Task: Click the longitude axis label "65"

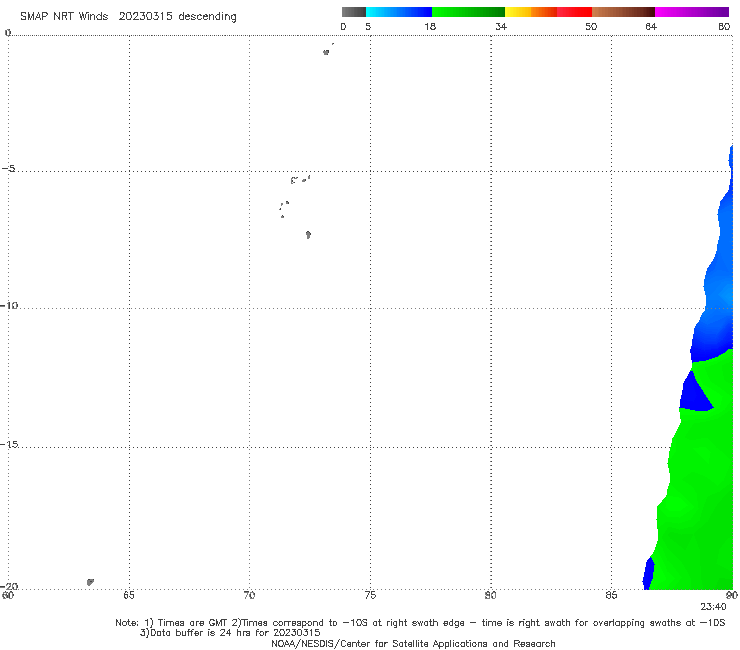Action: [129, 595]
